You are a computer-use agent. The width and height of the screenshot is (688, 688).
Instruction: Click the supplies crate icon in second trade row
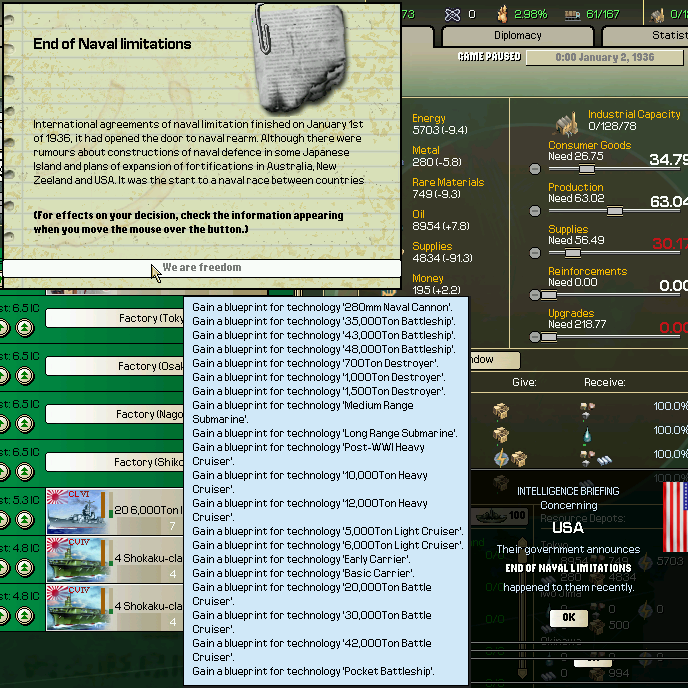click(501, 435)
